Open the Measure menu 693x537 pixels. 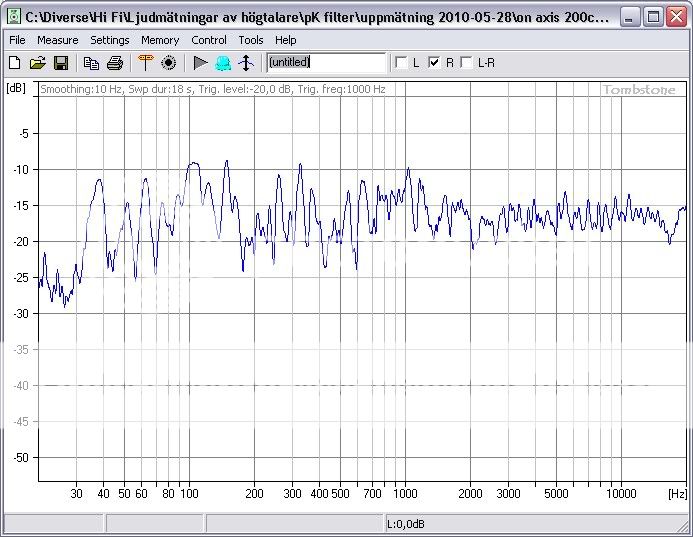57,40
